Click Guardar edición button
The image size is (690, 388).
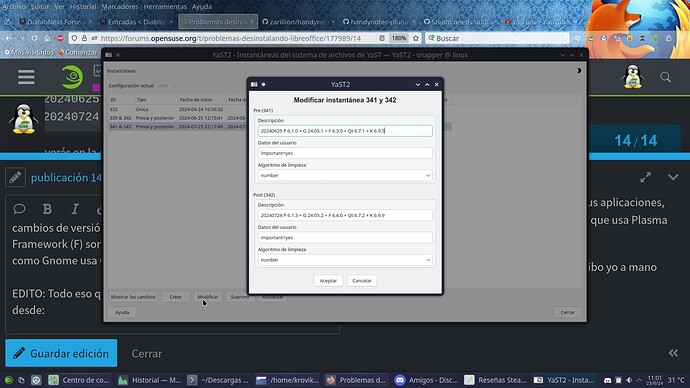coord(61,353)
